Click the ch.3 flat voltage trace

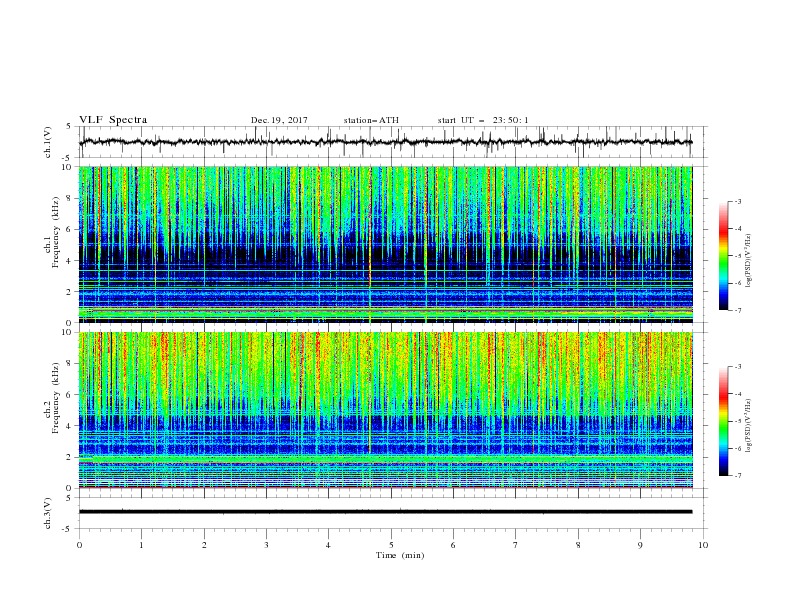click(385, 512)
